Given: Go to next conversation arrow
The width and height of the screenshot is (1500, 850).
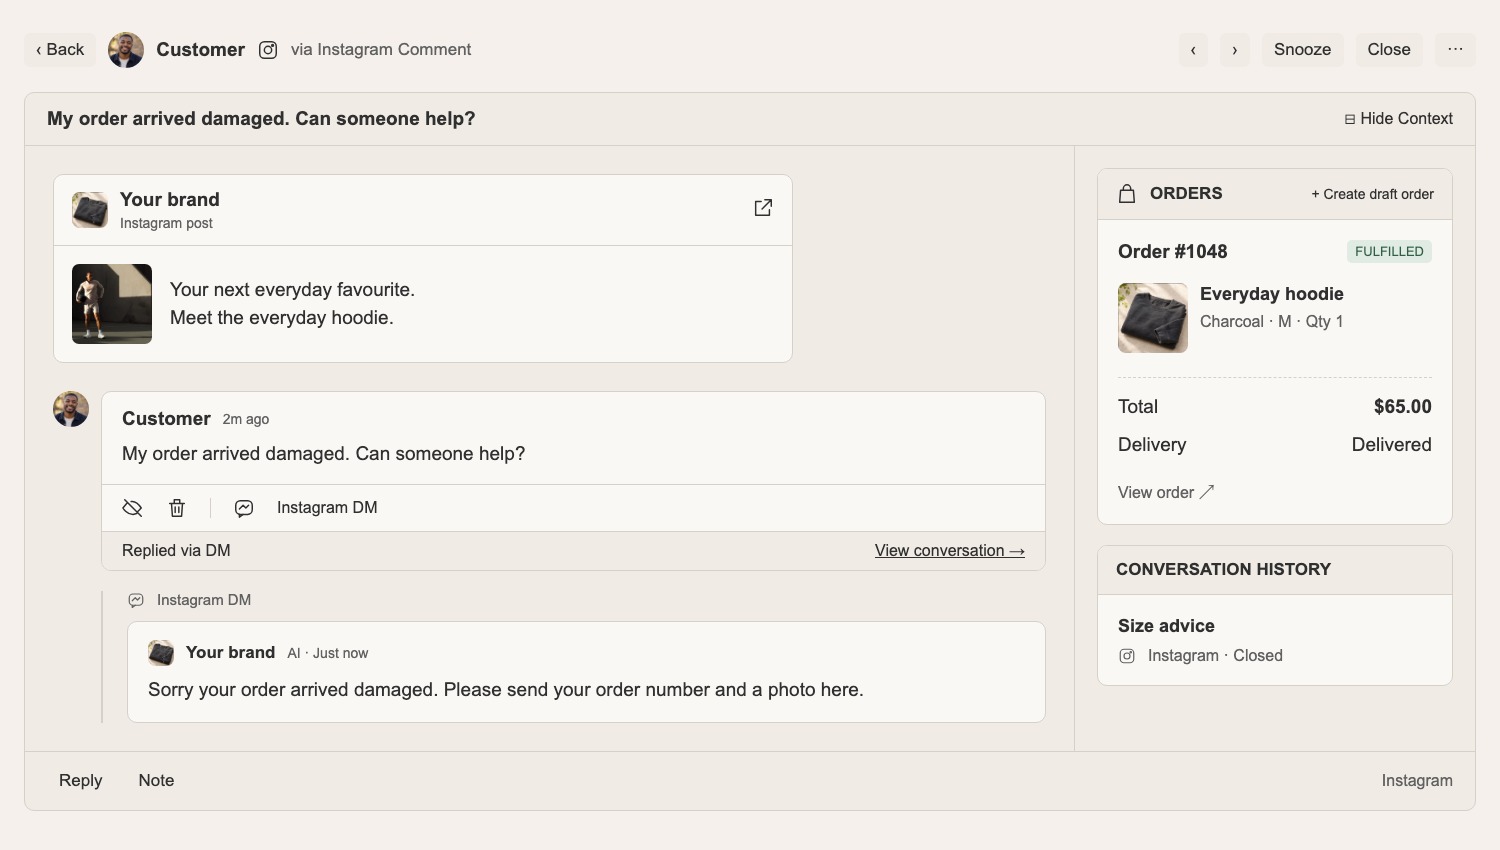Looking at the screenshot, I should [x=1235, y=50].
